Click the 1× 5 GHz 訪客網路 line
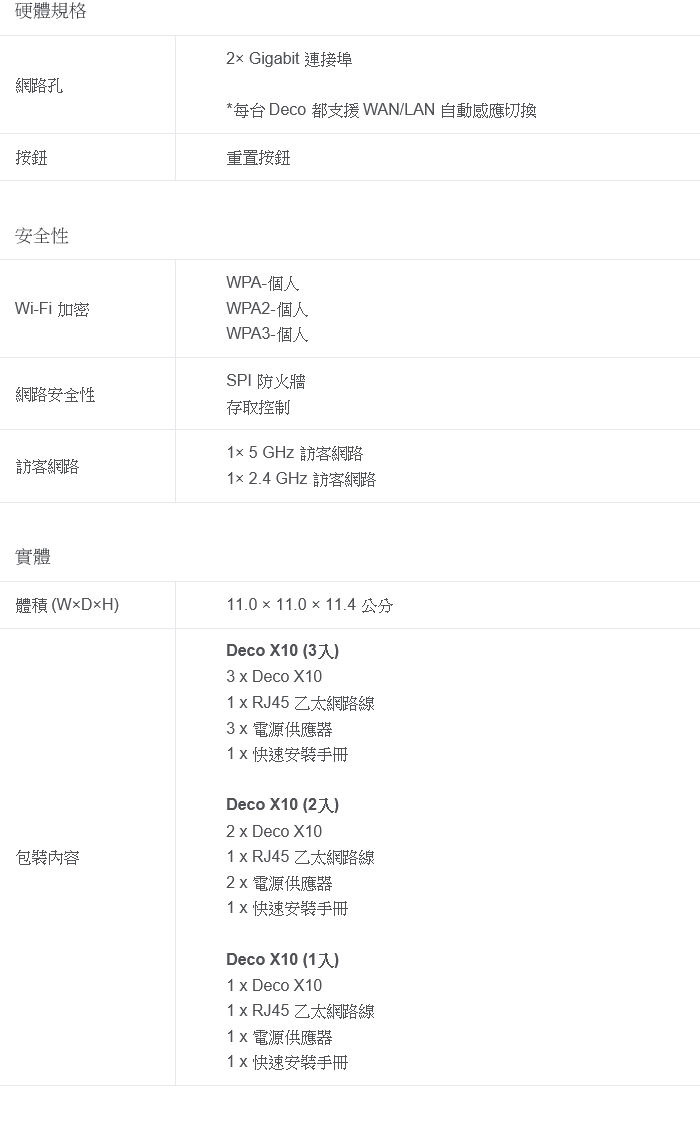The width and height of the screenshot is (700, 1129). coord(295,453)
